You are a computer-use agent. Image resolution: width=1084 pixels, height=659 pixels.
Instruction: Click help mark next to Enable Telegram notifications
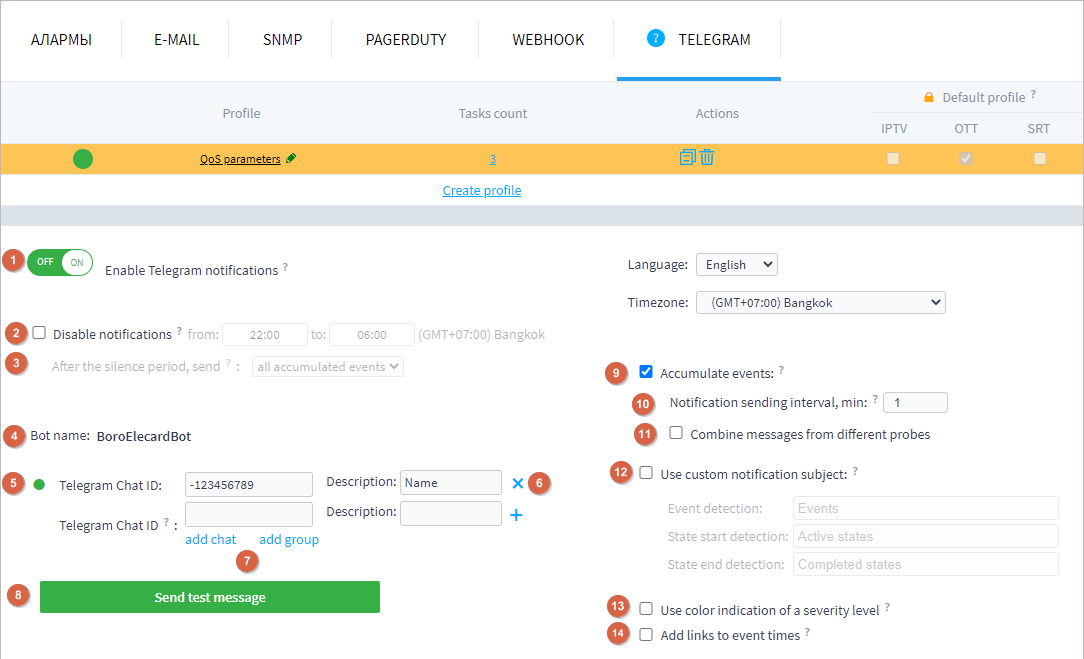pos(285,267)
